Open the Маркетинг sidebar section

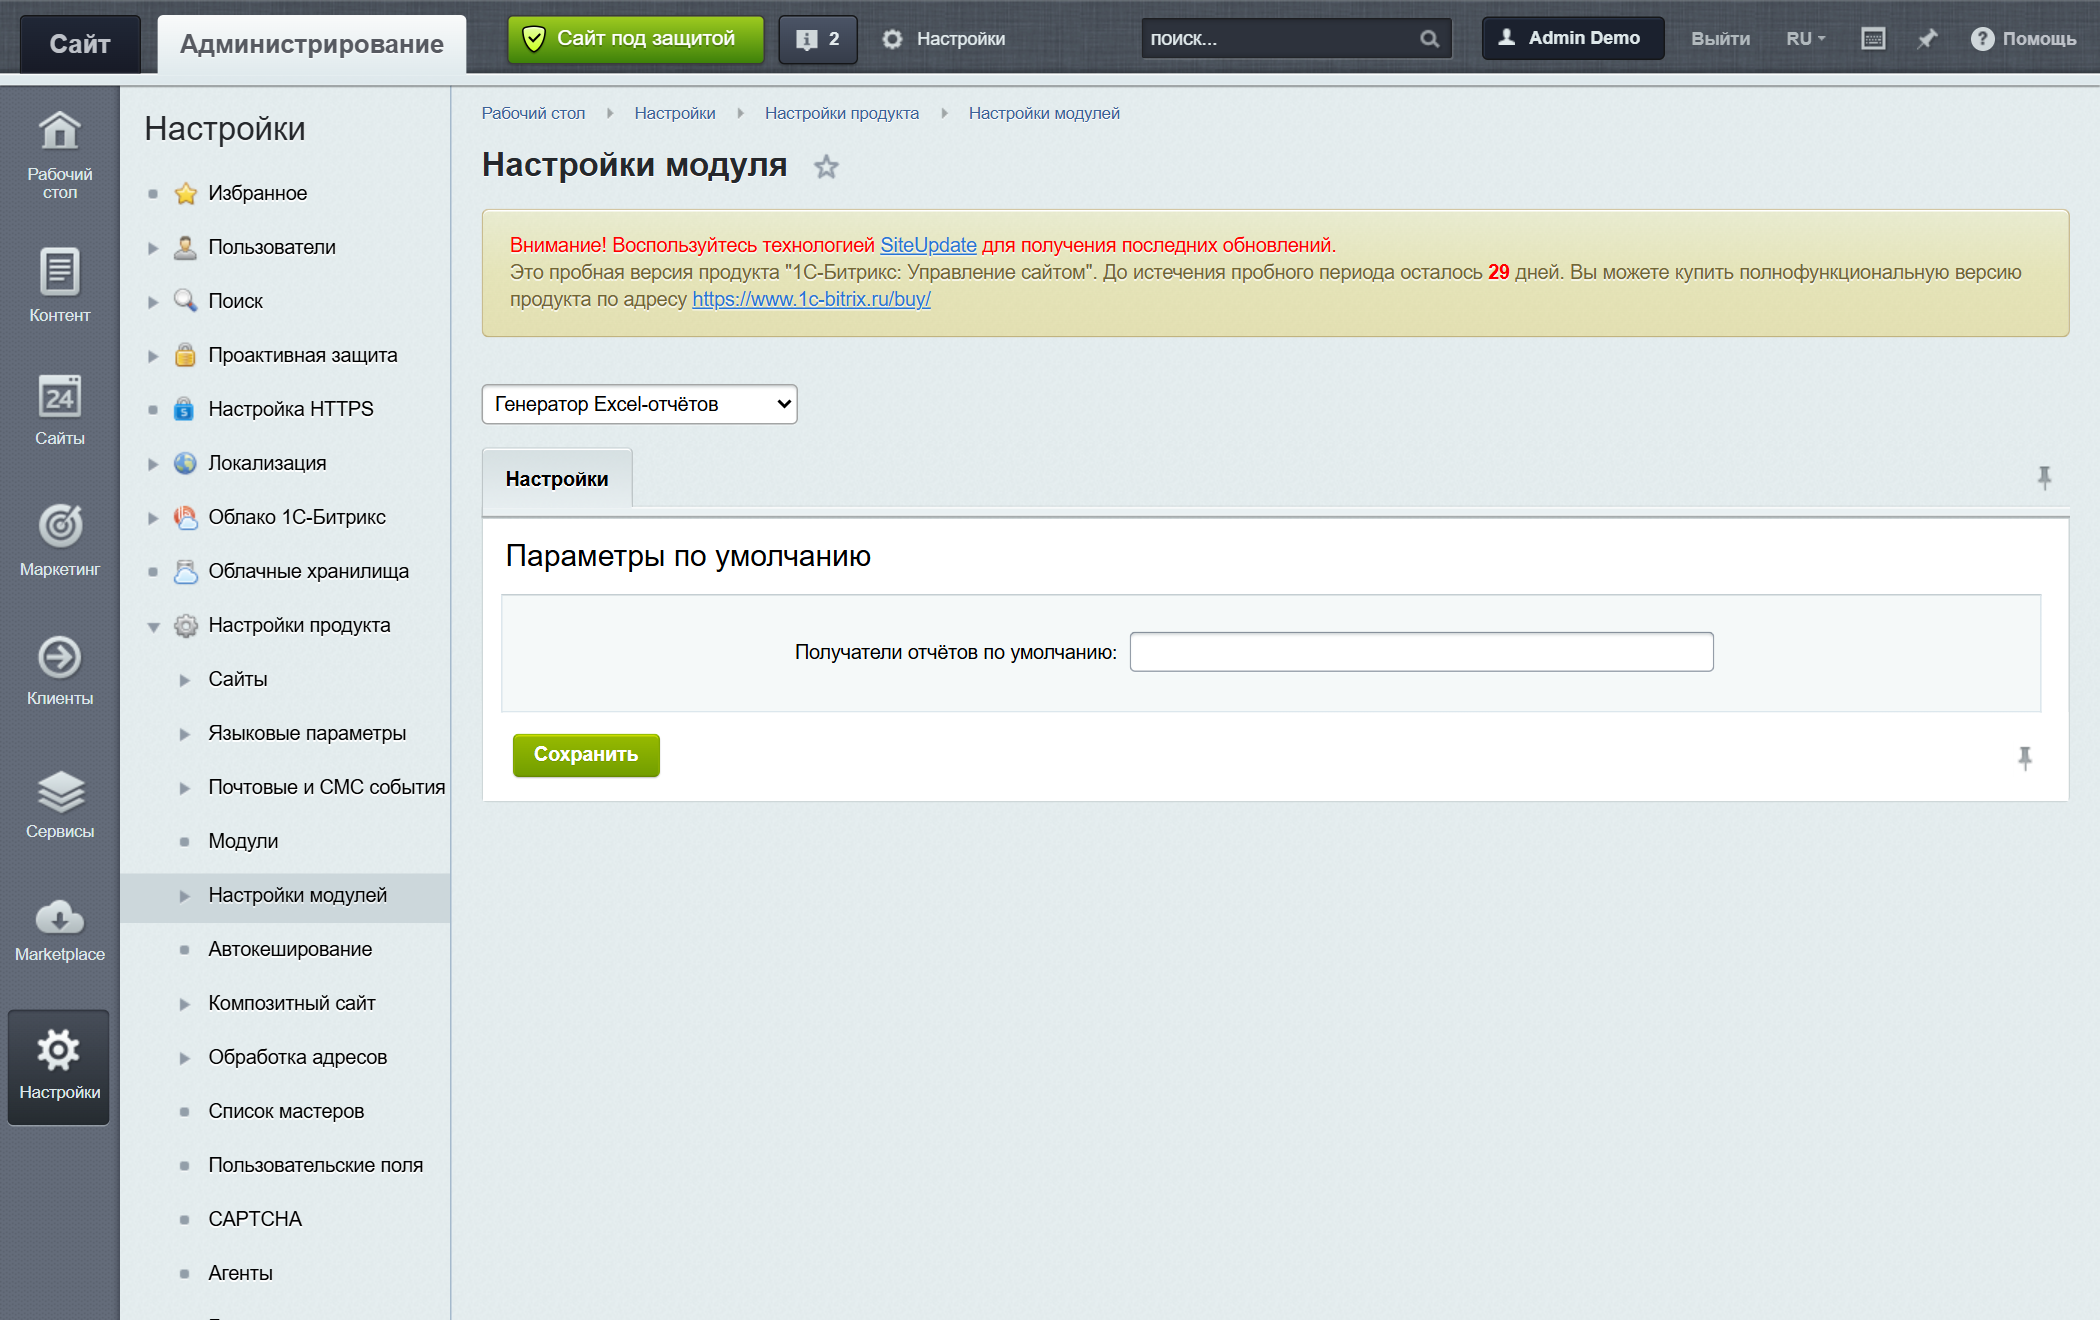point(59,540)
